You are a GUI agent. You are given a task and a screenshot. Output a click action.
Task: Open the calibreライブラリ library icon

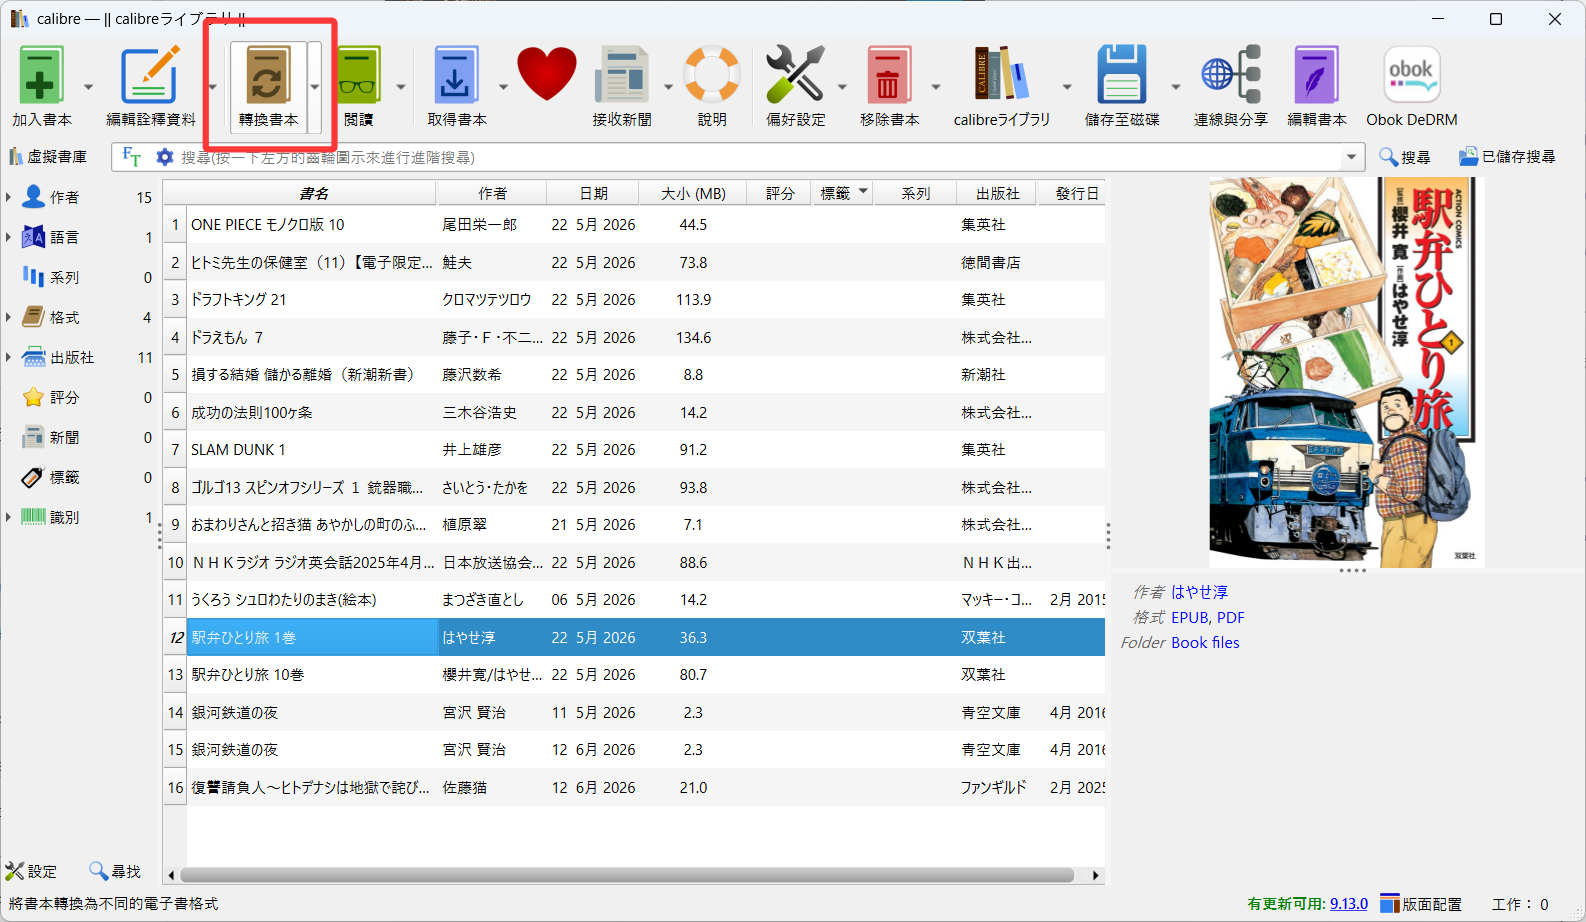click(x=1001, y=75)
